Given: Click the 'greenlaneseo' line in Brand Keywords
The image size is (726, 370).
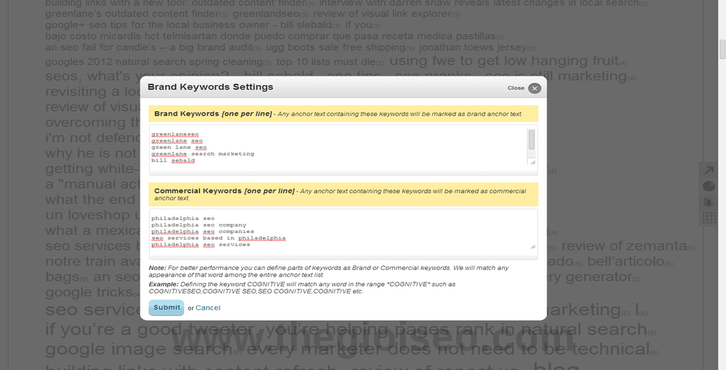Looking at the screenshot, I should [175, 134].
